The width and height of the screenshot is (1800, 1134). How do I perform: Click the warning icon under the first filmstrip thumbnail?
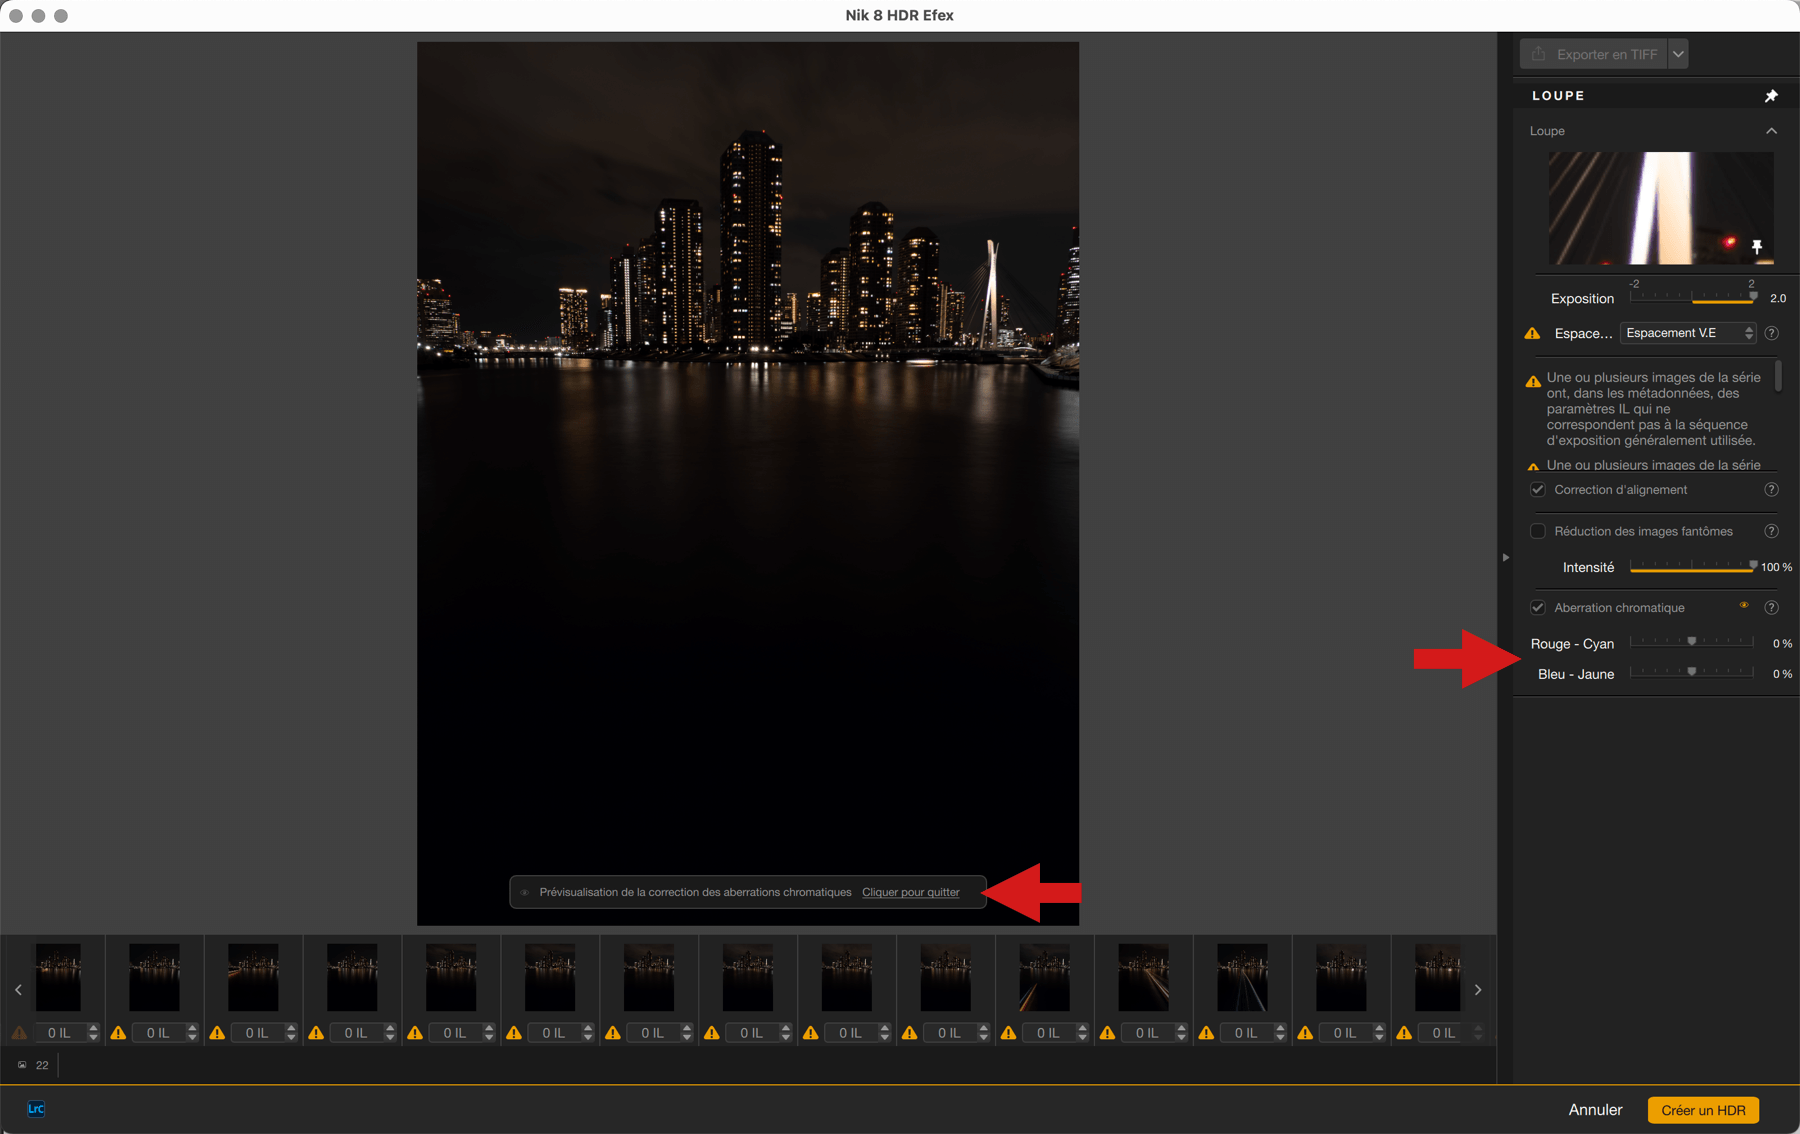(x=19, y=1033)
